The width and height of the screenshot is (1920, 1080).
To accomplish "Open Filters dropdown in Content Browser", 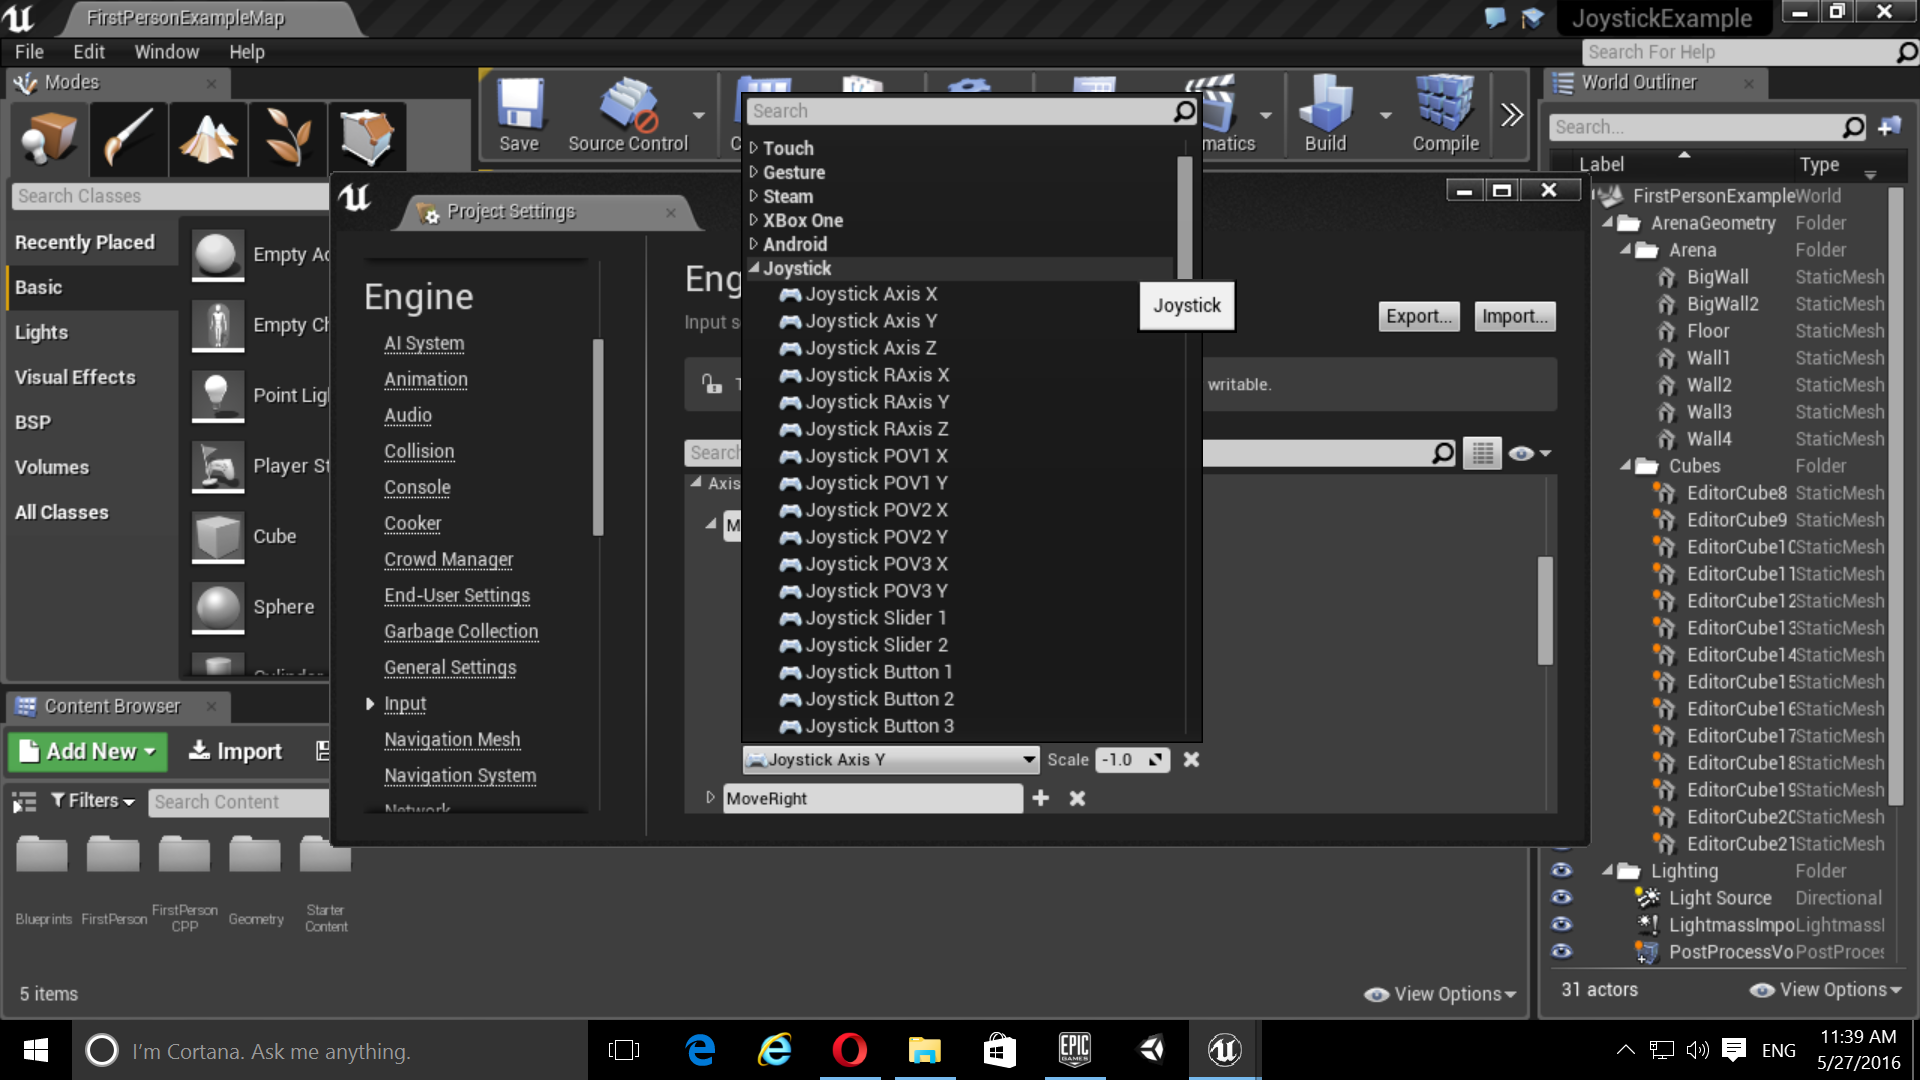I will tap(93, 801).
